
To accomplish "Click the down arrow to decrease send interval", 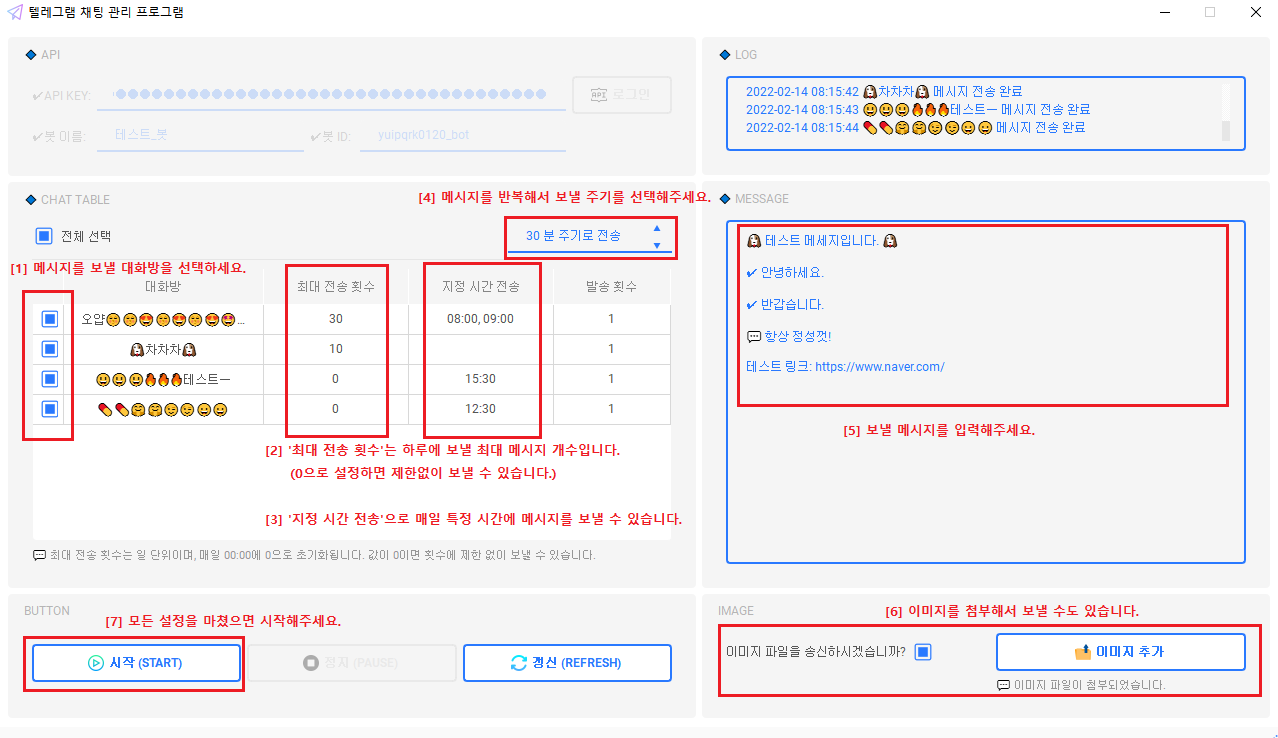I will tap(657, 244).
